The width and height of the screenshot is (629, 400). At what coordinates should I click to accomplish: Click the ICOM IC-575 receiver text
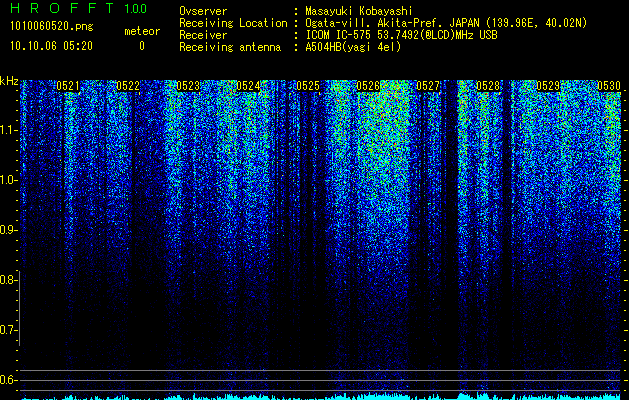click(401, 35)
